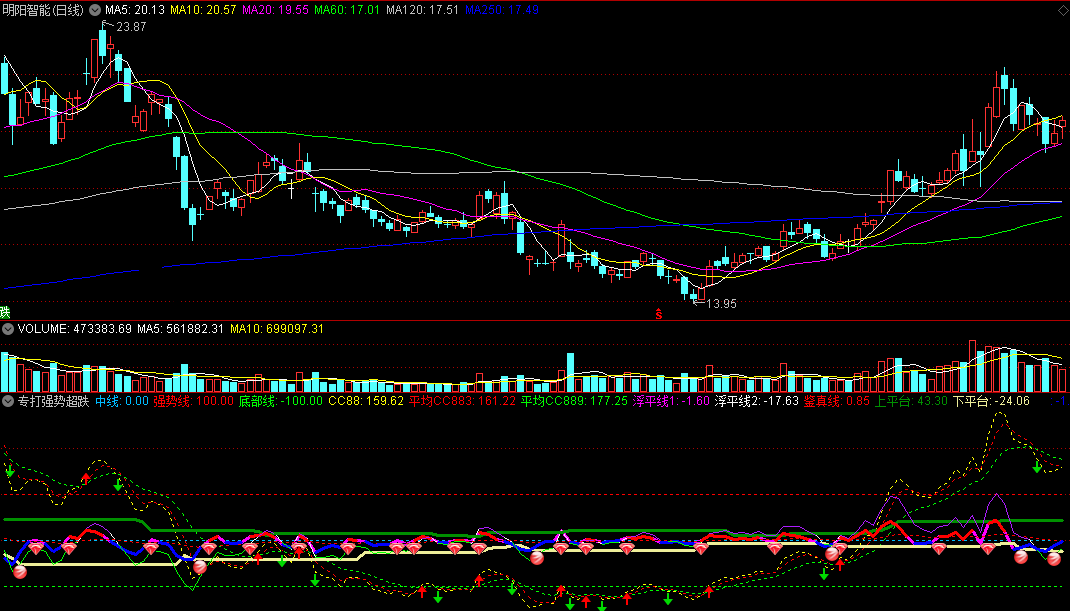1070x611 pixels.
Task: Click the red S marker below candles
Action: coord(659,314)
